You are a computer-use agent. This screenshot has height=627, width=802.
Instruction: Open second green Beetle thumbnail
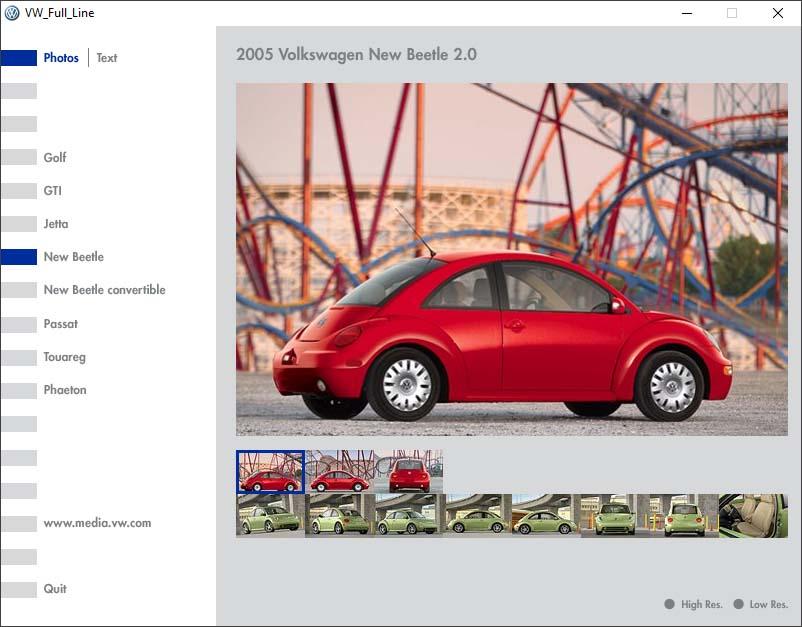(x=340, y=516)
